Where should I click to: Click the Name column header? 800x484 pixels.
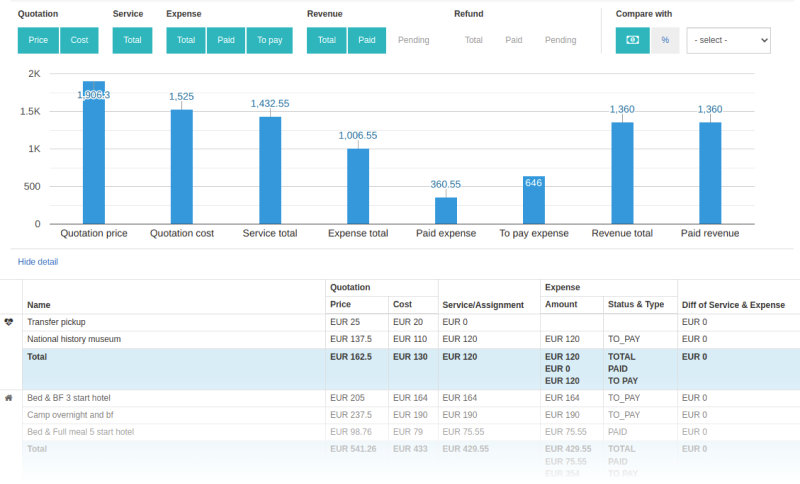click(x=39, y=305)
